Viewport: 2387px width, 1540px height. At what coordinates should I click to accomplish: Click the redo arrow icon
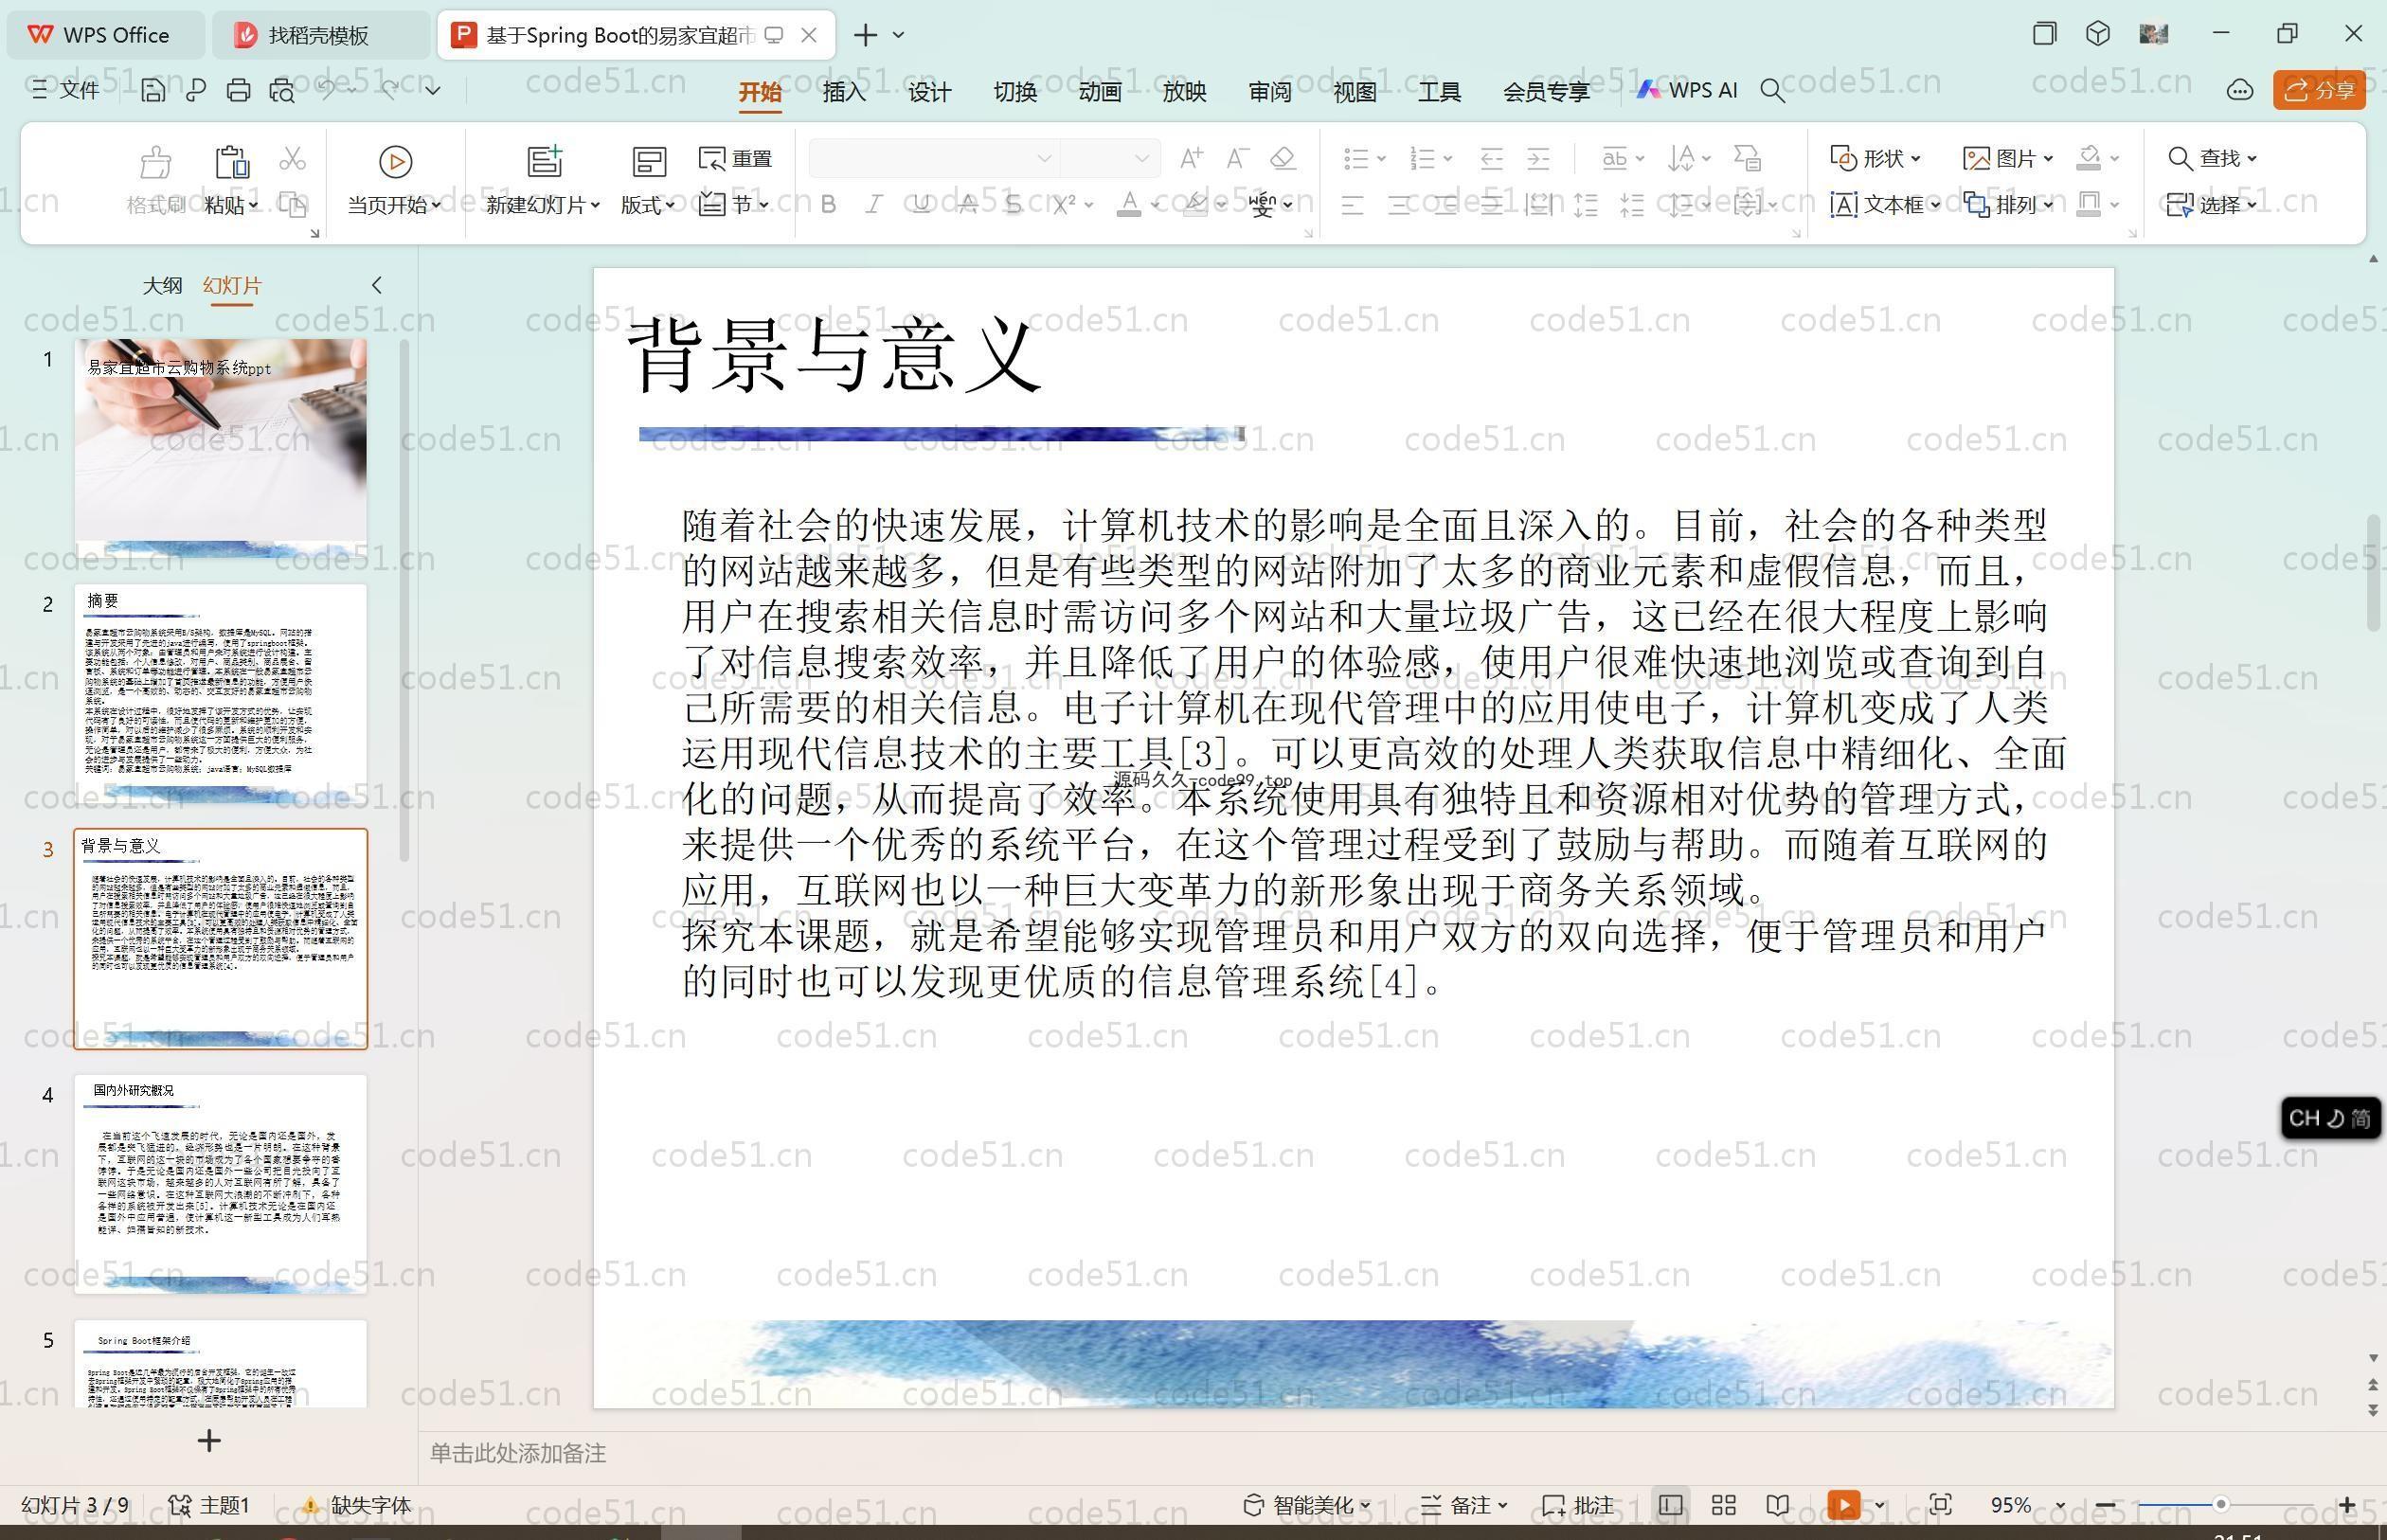[390, 90]
